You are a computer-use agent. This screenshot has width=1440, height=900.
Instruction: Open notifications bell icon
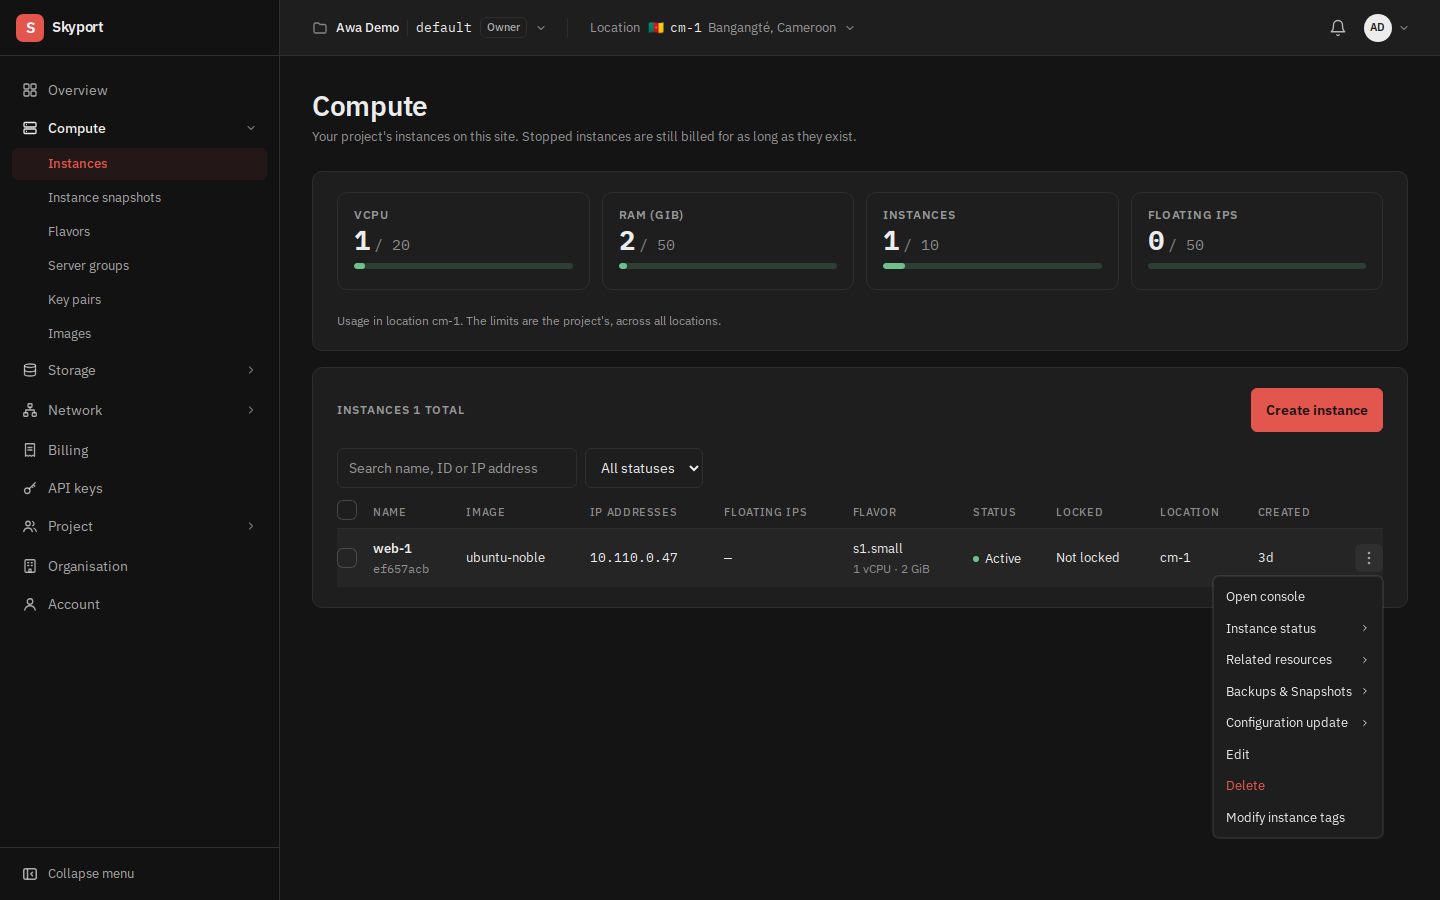point(1337,28)
